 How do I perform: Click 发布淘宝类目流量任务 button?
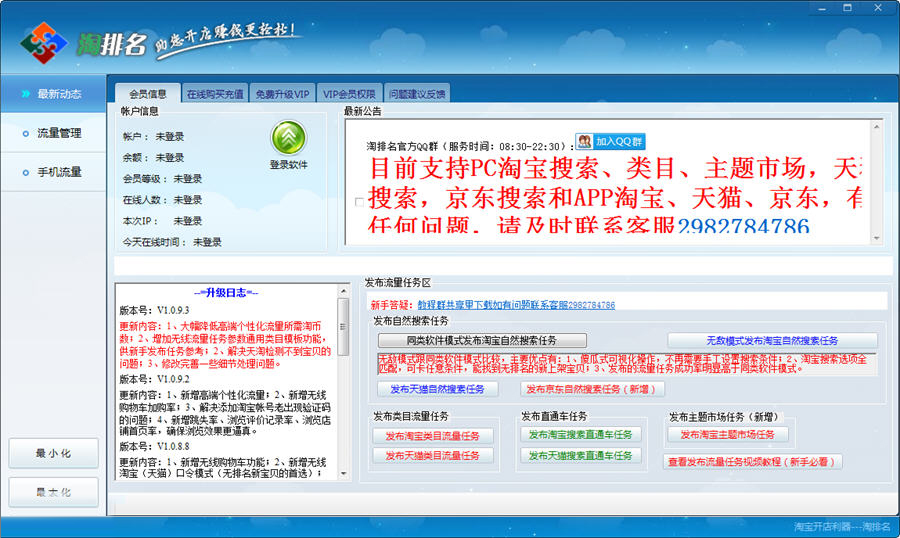432,436
